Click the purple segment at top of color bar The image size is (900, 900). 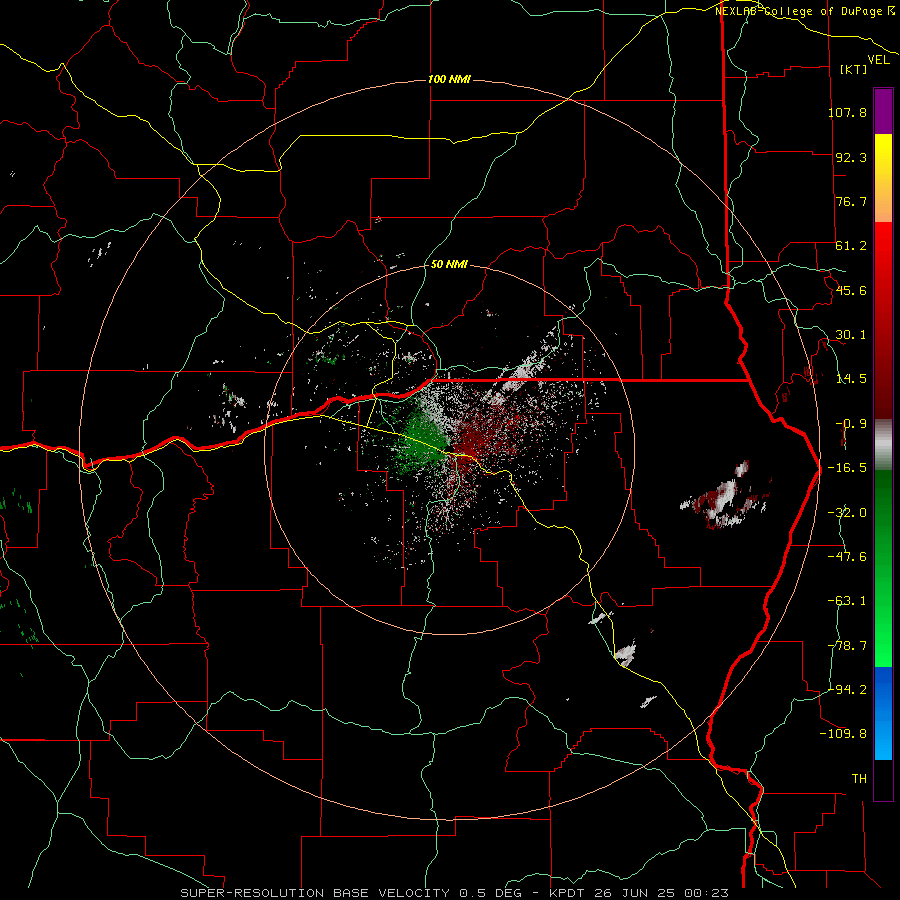click(x=883, y=111)
